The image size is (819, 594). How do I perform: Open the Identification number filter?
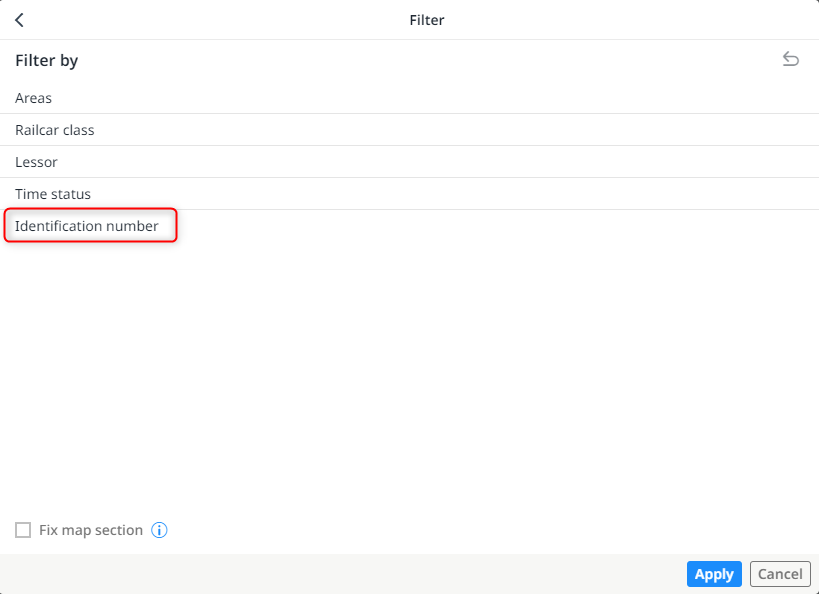(x=410, y=226)
